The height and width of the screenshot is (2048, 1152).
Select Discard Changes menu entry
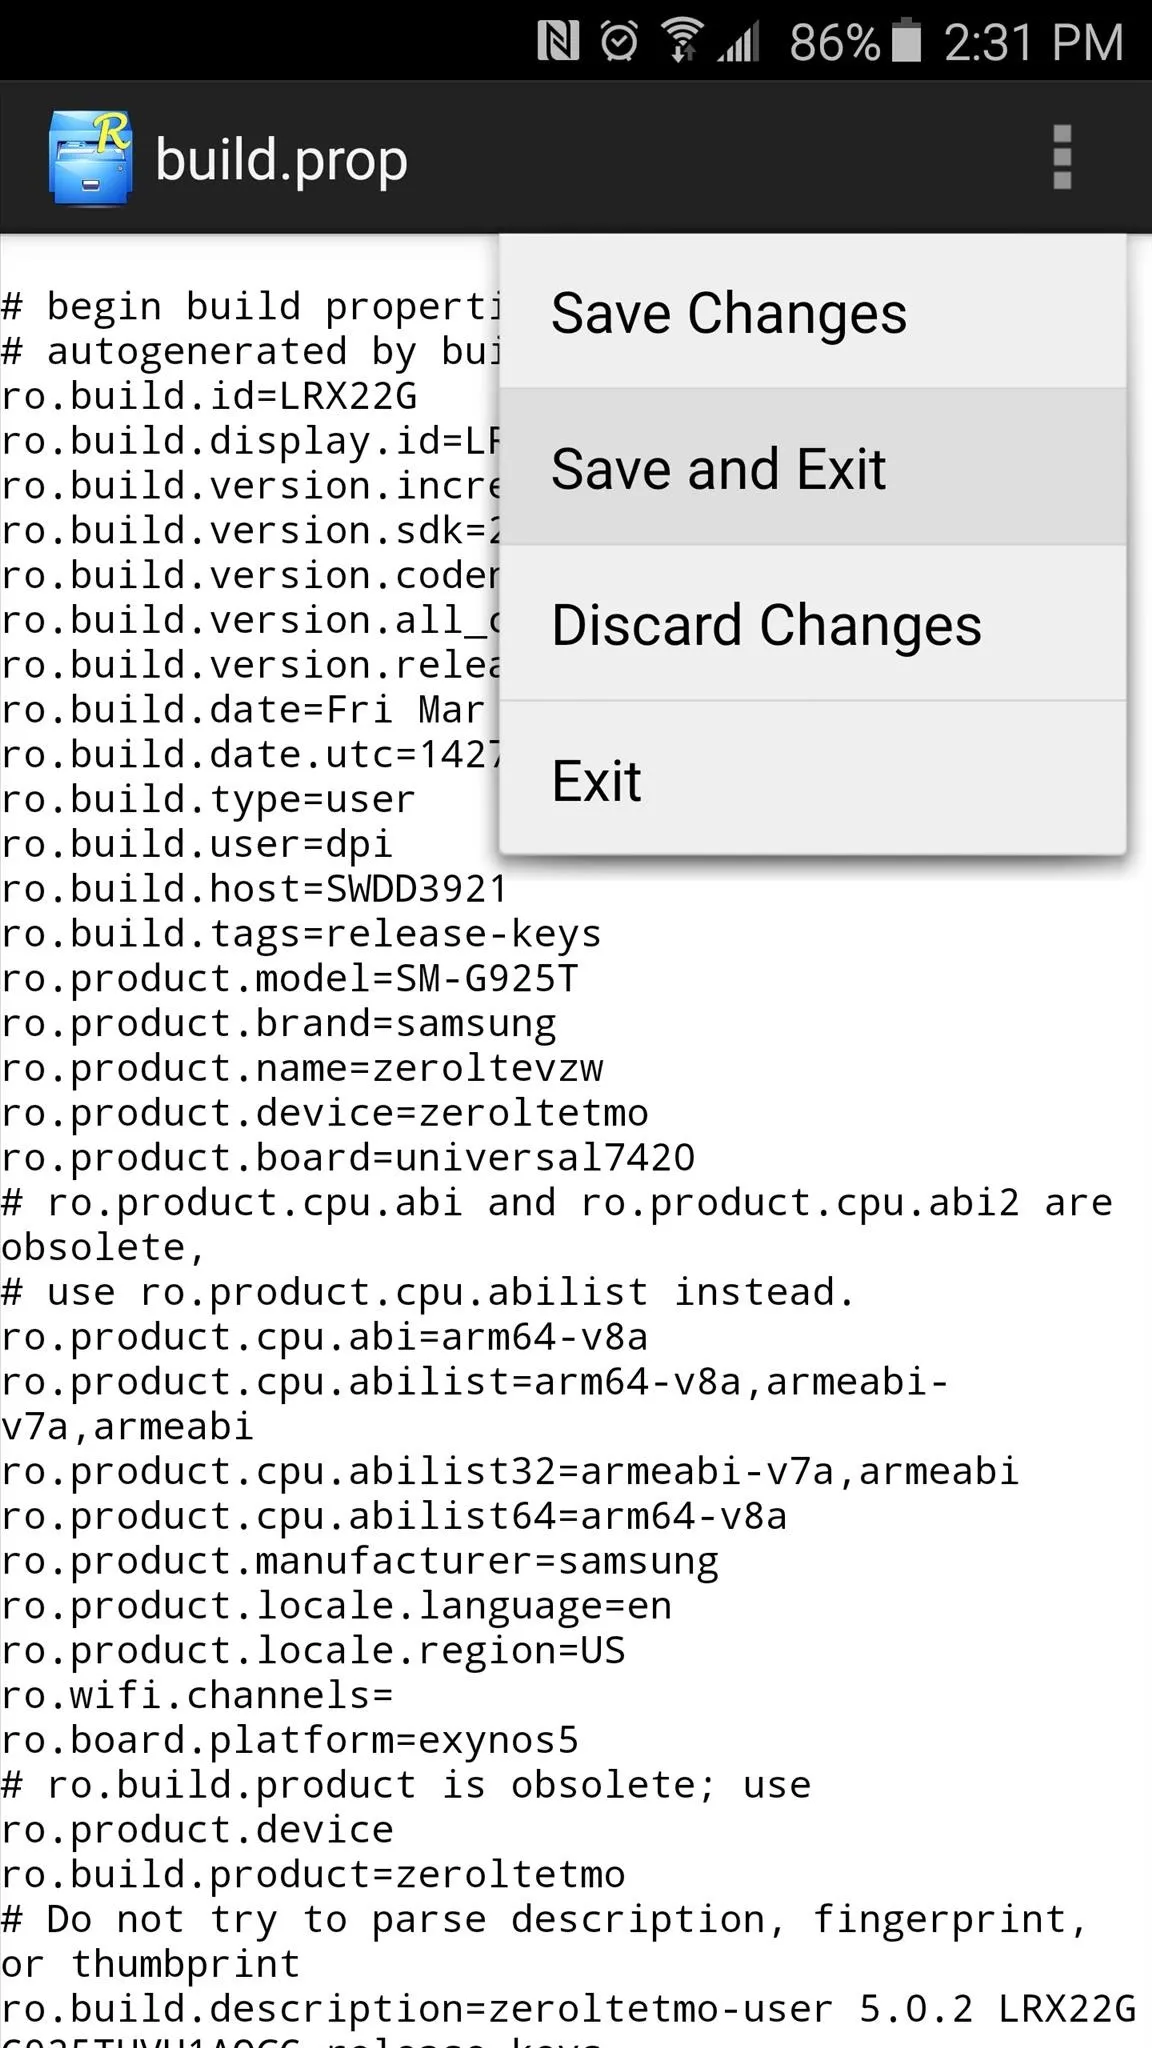point(813,623)
